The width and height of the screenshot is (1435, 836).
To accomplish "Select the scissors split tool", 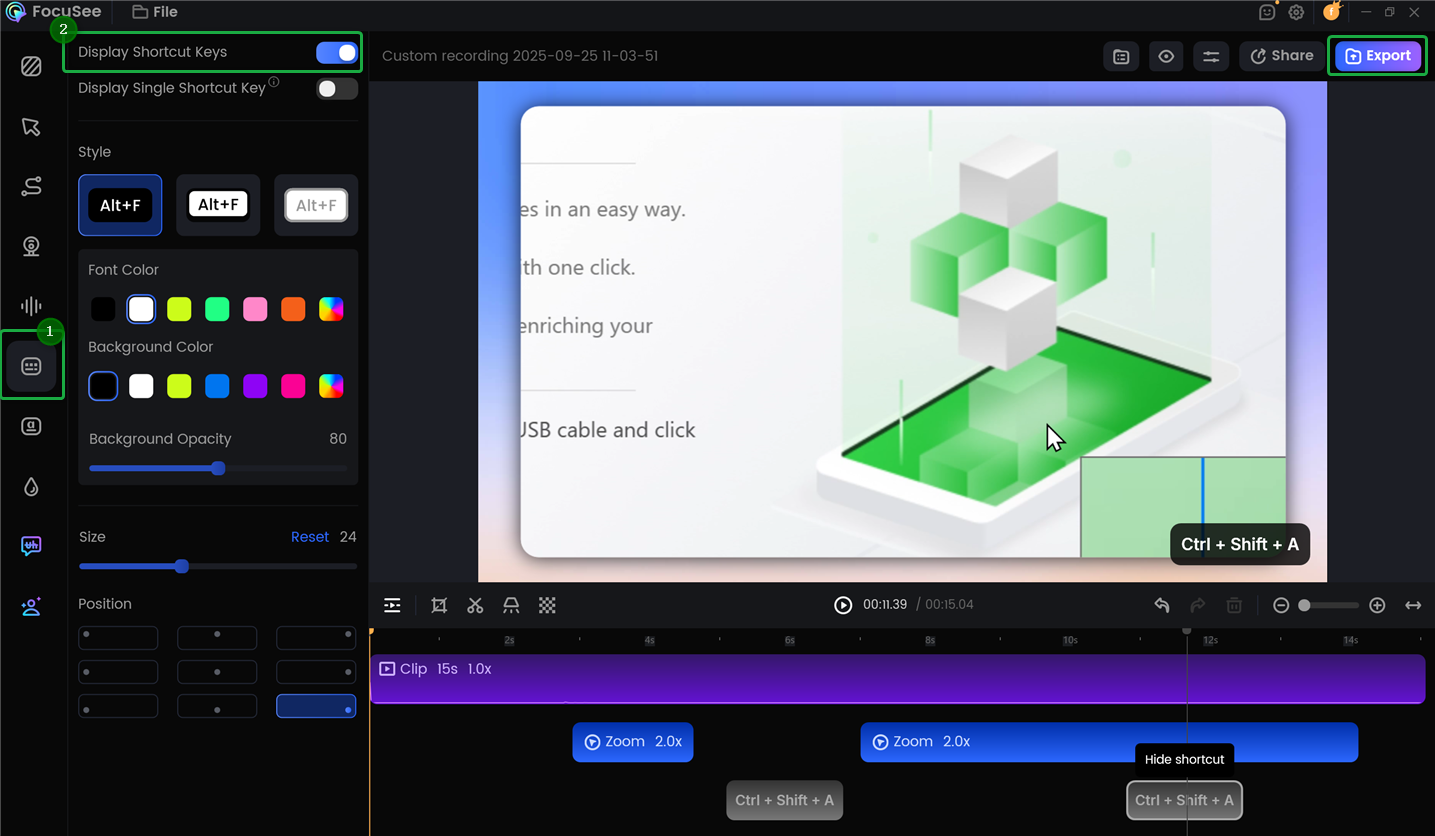I will (475, 605).
